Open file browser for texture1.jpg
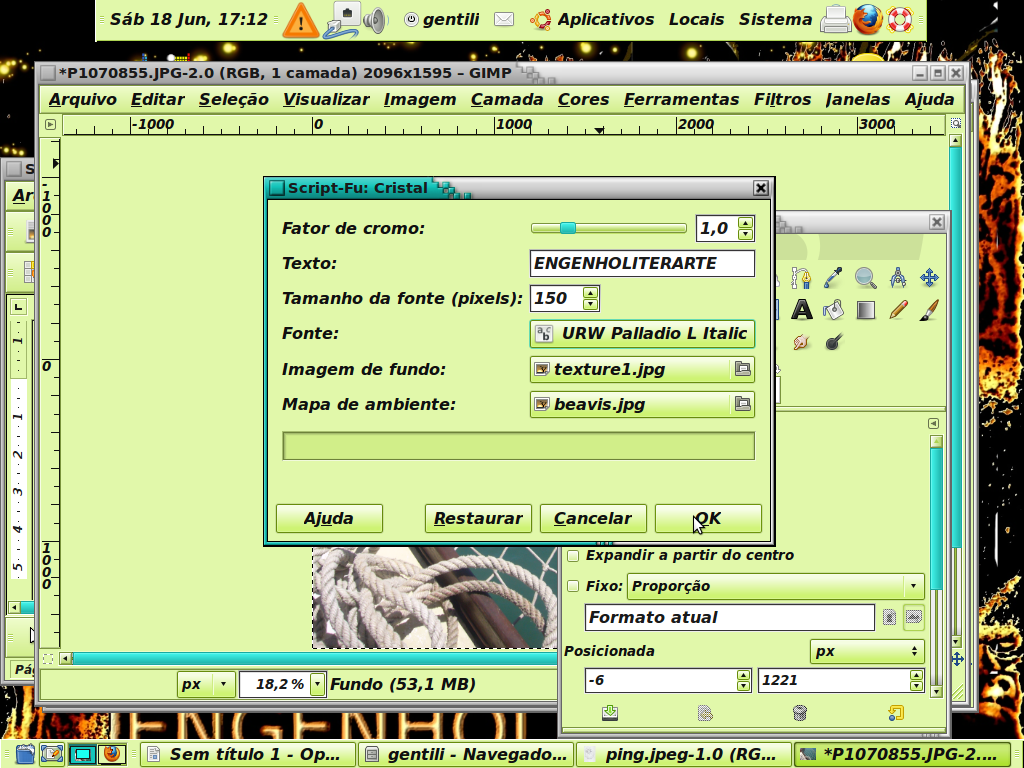1024x768 pixels. coord(743,369)
